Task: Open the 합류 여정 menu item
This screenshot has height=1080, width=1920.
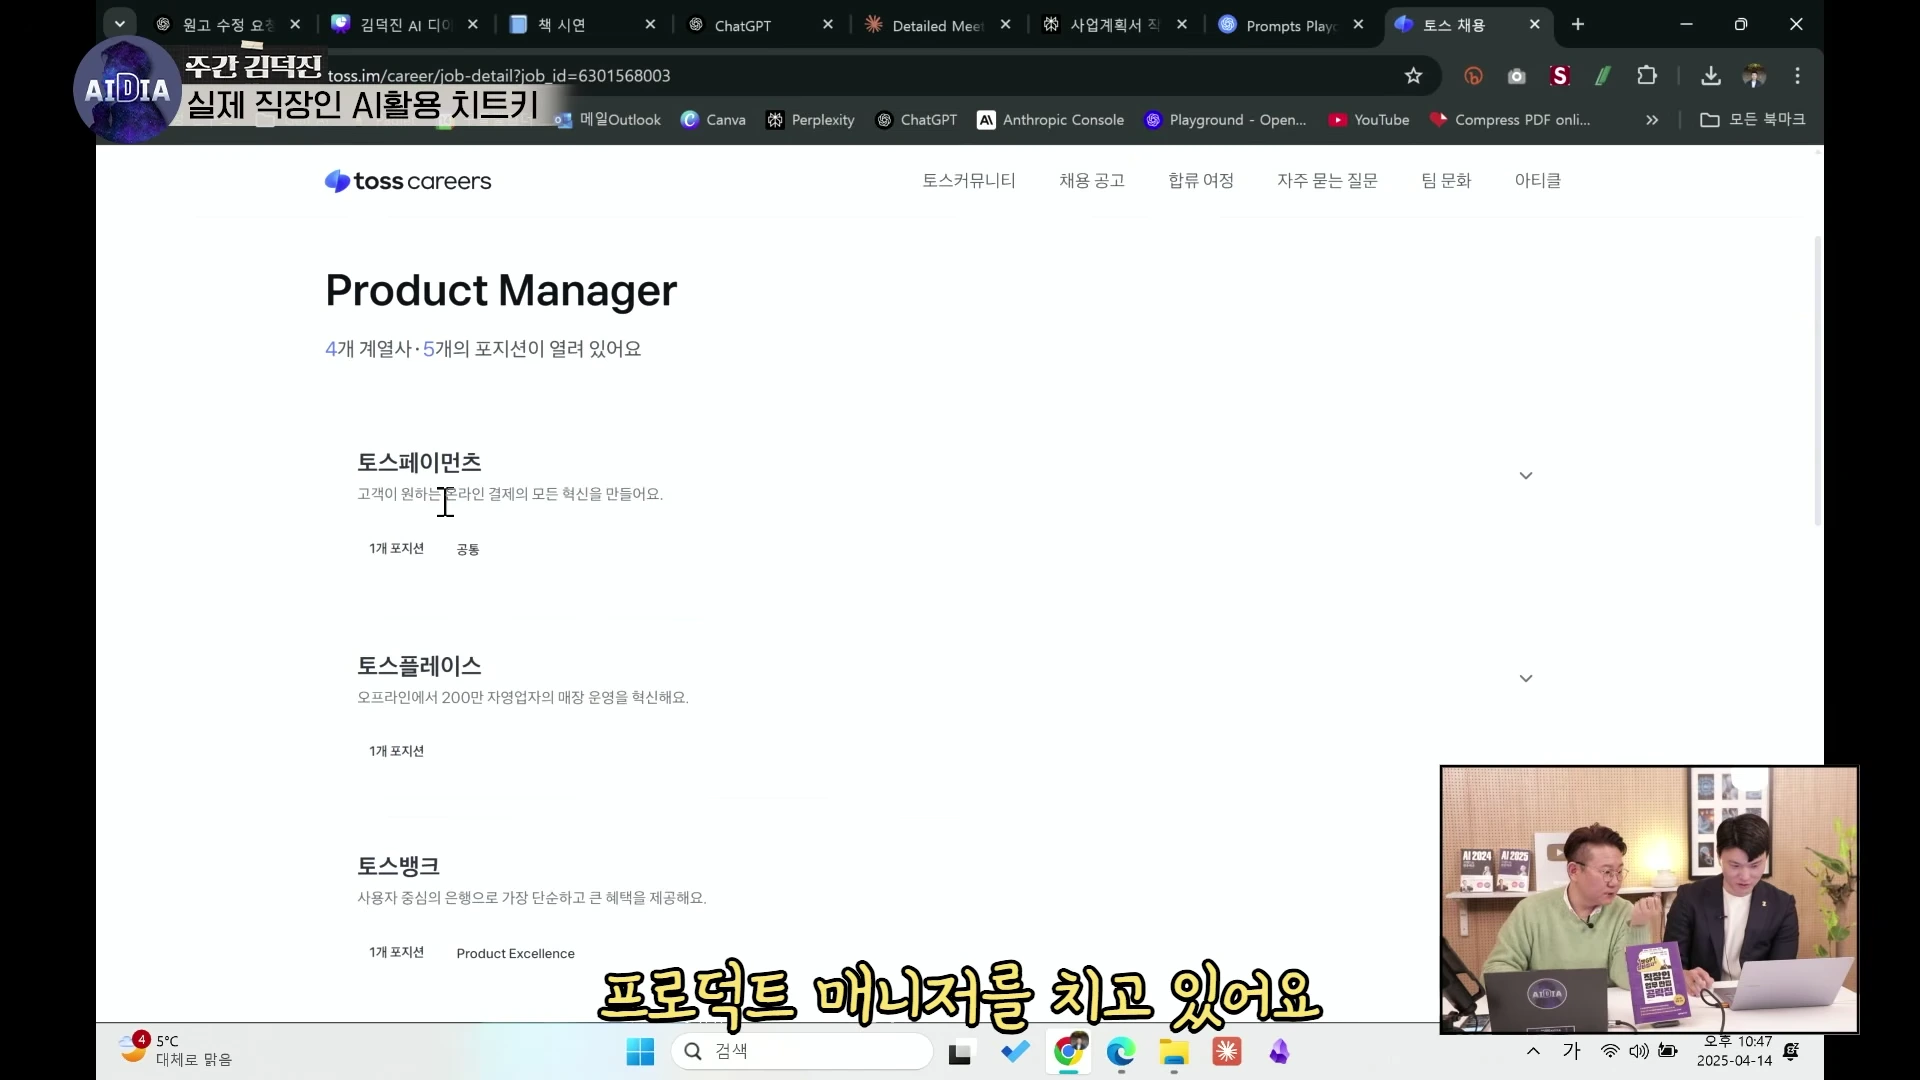Action: tap(1201, 181)
